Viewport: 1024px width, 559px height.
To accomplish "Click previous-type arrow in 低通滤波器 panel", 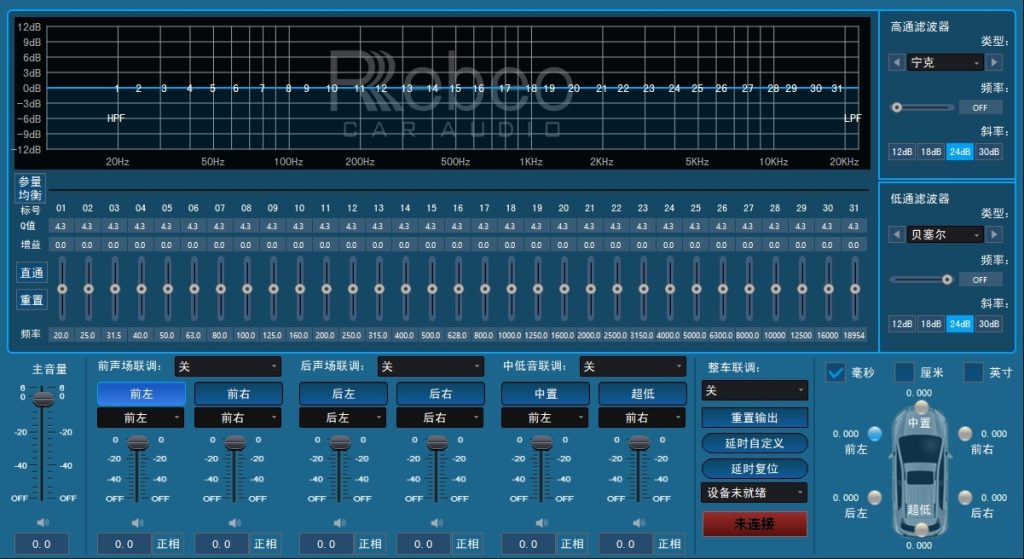I will (897, 234).
